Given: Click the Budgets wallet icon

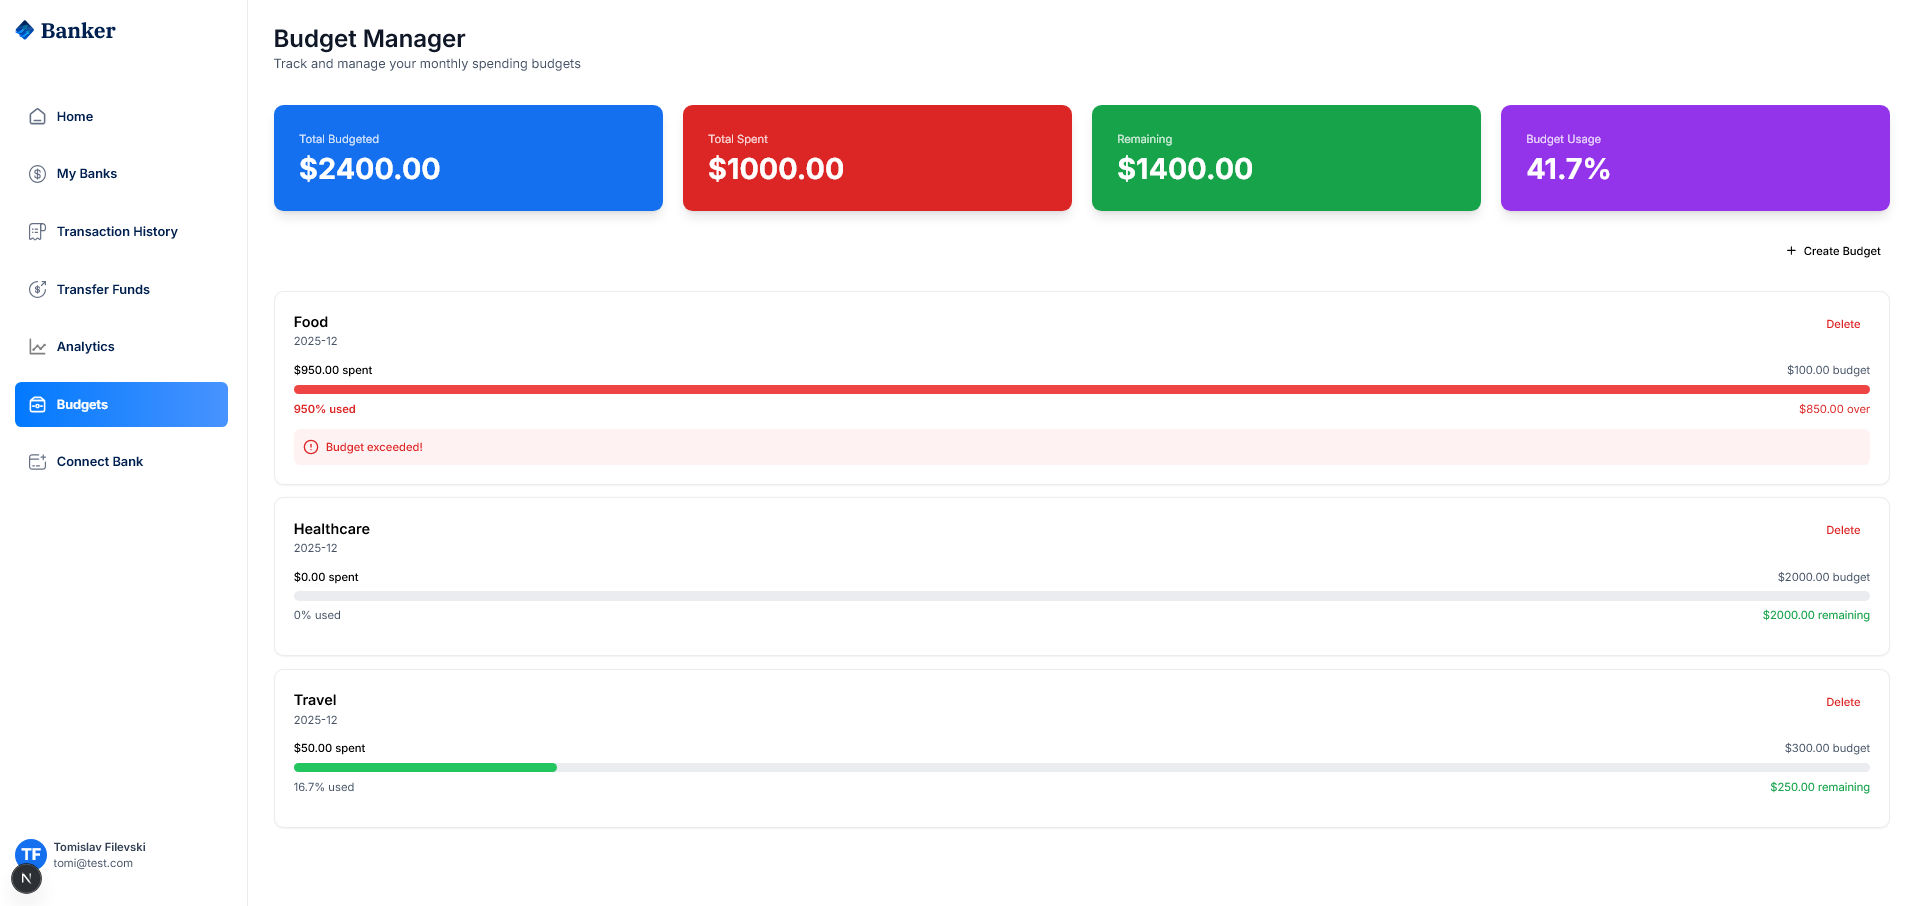Looking at the screenshot, I should click(37, 405).
